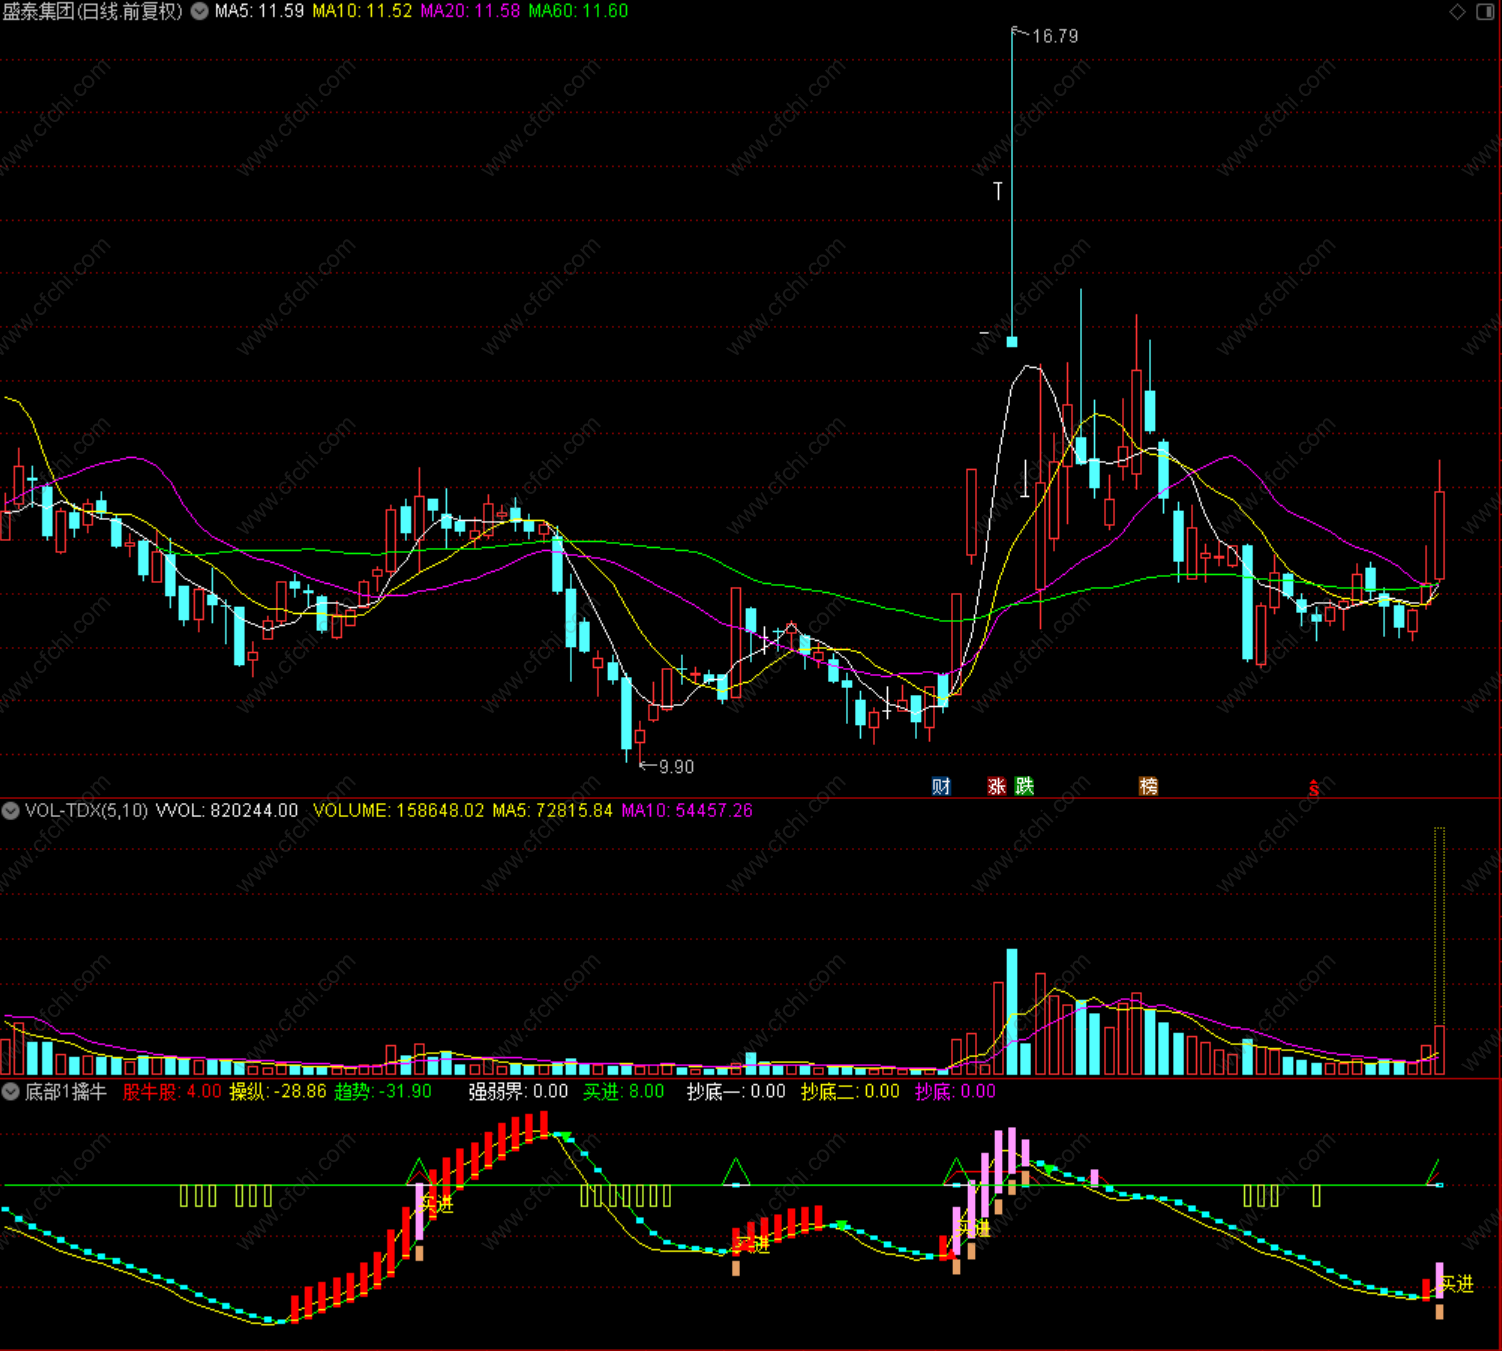Select the MA5: 11.59 label
1502x1351 pixels.
(259, 11)
